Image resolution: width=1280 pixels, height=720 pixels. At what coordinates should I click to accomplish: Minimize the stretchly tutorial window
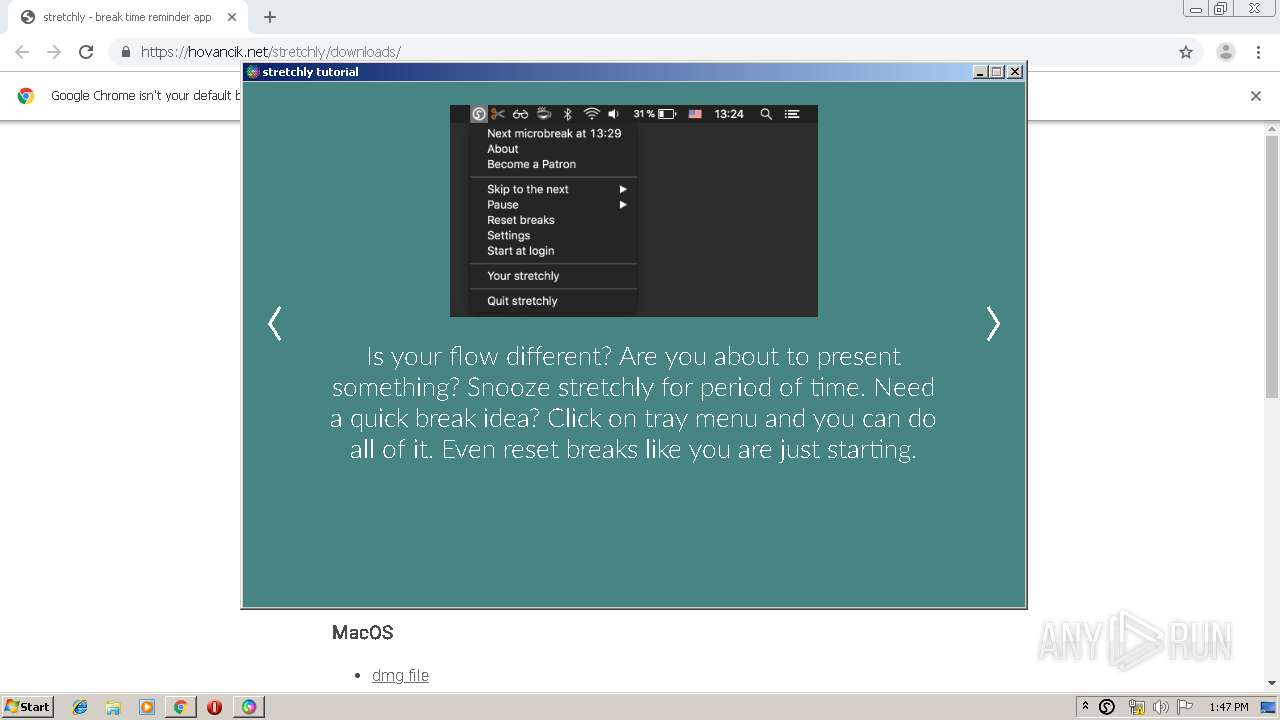[x=981, y=72]
